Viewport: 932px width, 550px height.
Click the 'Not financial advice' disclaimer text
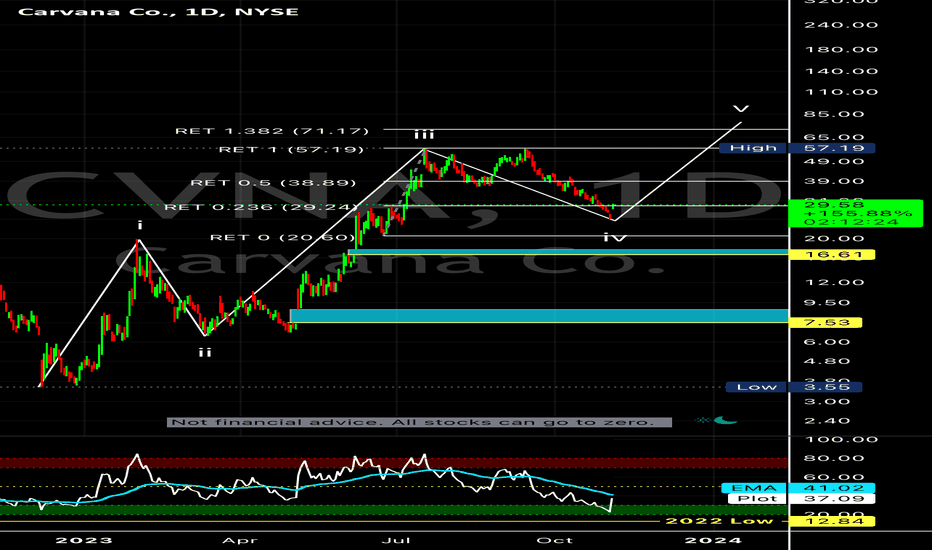420,422
